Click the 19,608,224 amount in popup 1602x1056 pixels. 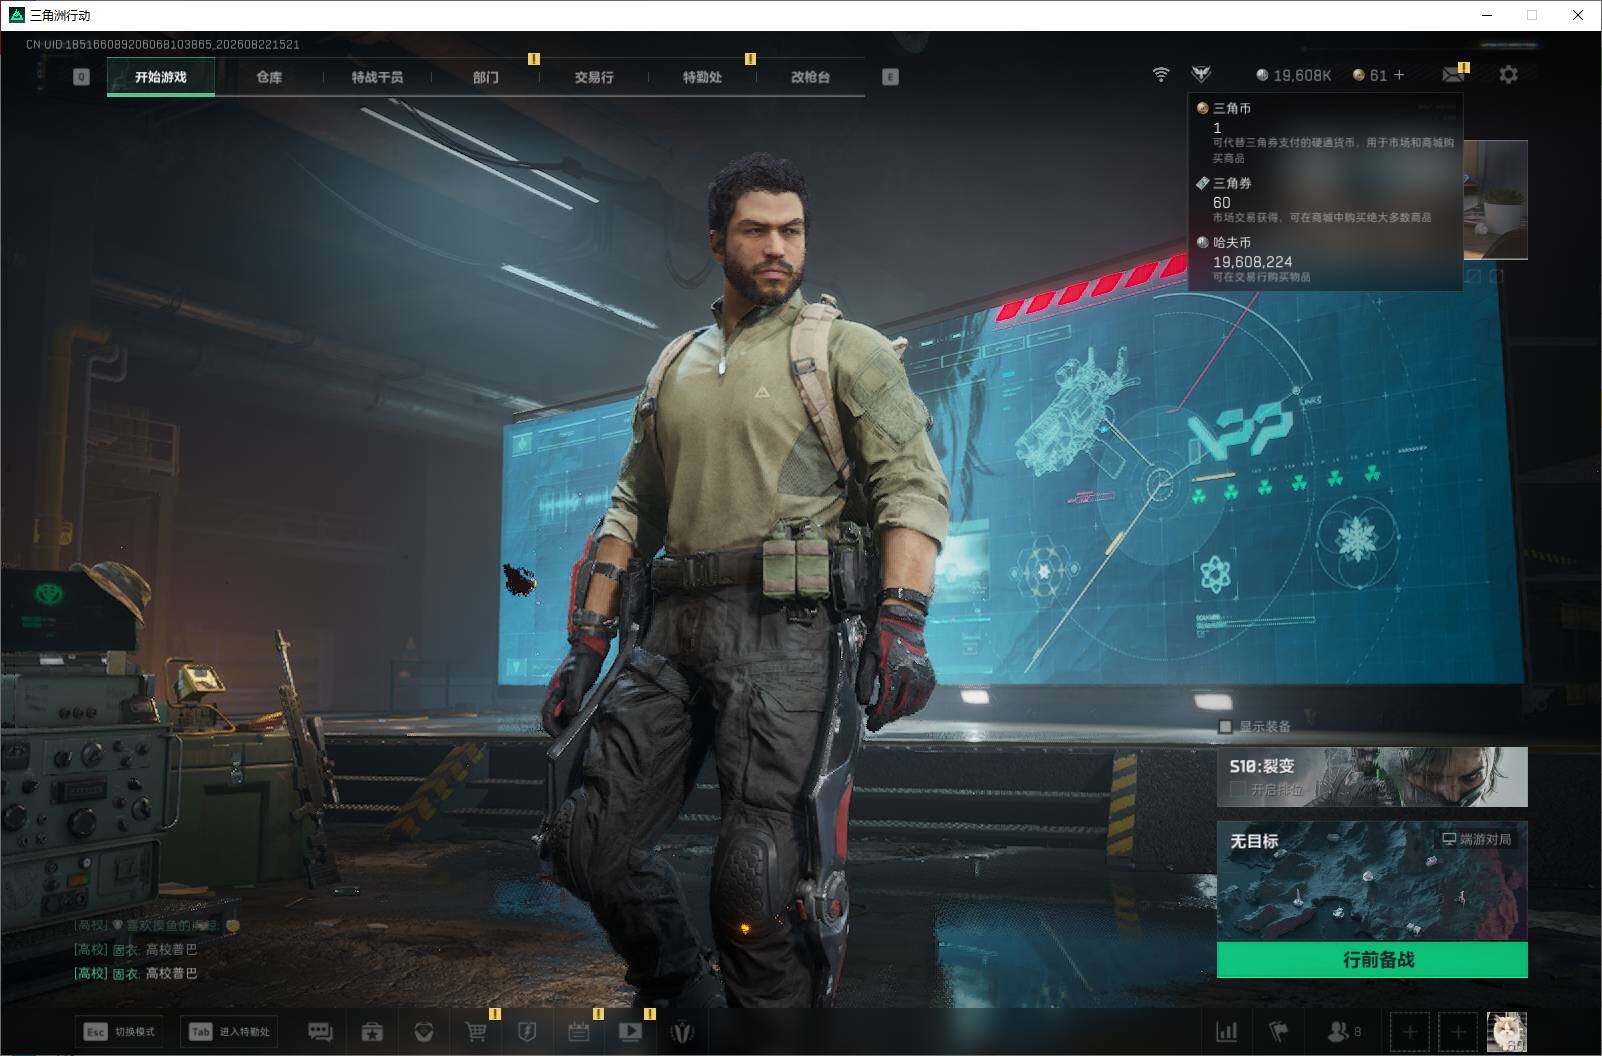pyautogui.click(x=1253, y=262)
